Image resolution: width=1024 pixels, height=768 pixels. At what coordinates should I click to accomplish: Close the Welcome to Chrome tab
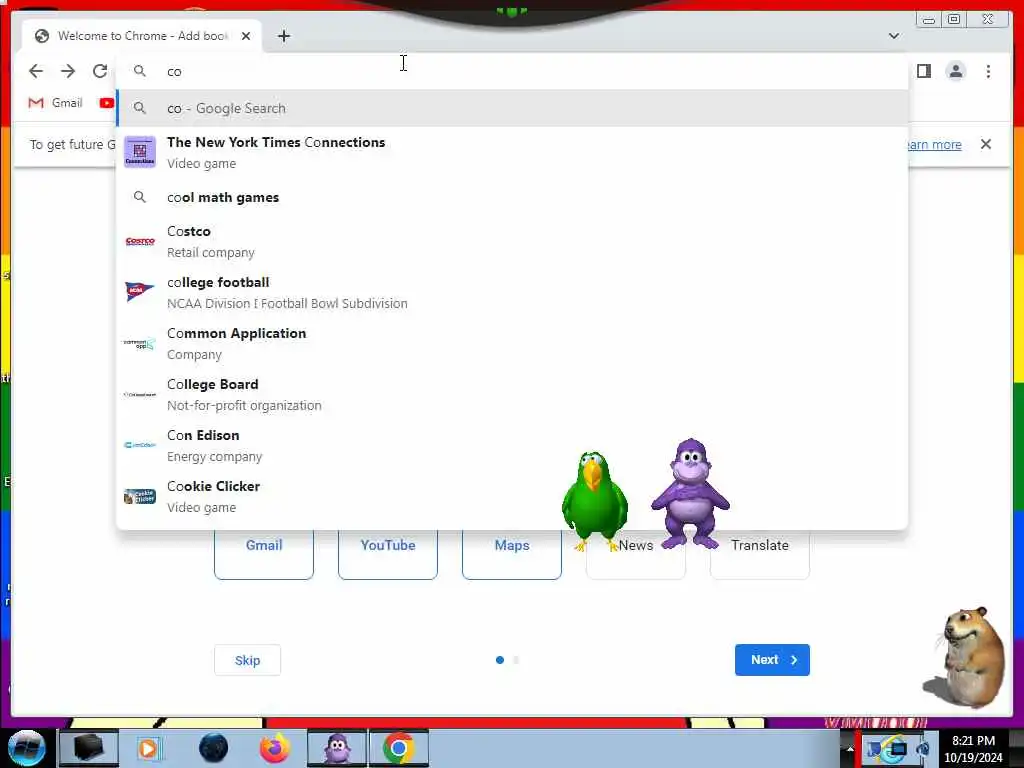click(246, 36)
